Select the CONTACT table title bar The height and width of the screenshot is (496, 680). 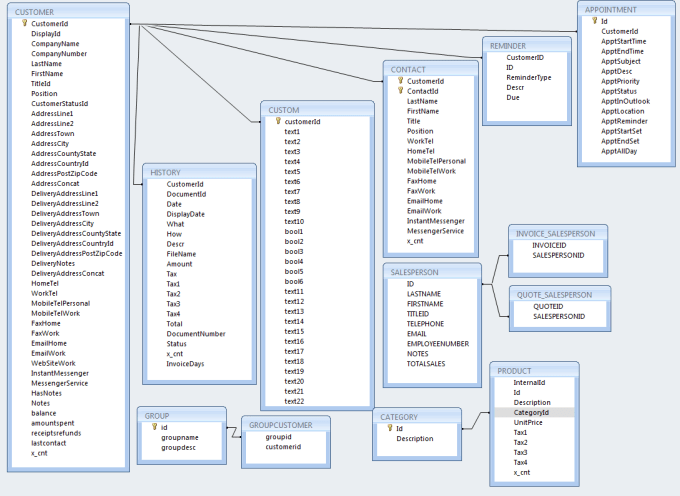coord(431,69)
